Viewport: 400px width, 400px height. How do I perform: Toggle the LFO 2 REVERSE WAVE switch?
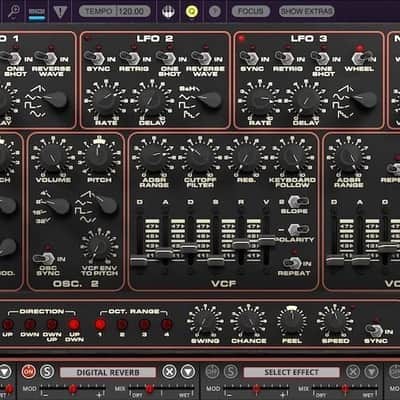tap(201, 58)
